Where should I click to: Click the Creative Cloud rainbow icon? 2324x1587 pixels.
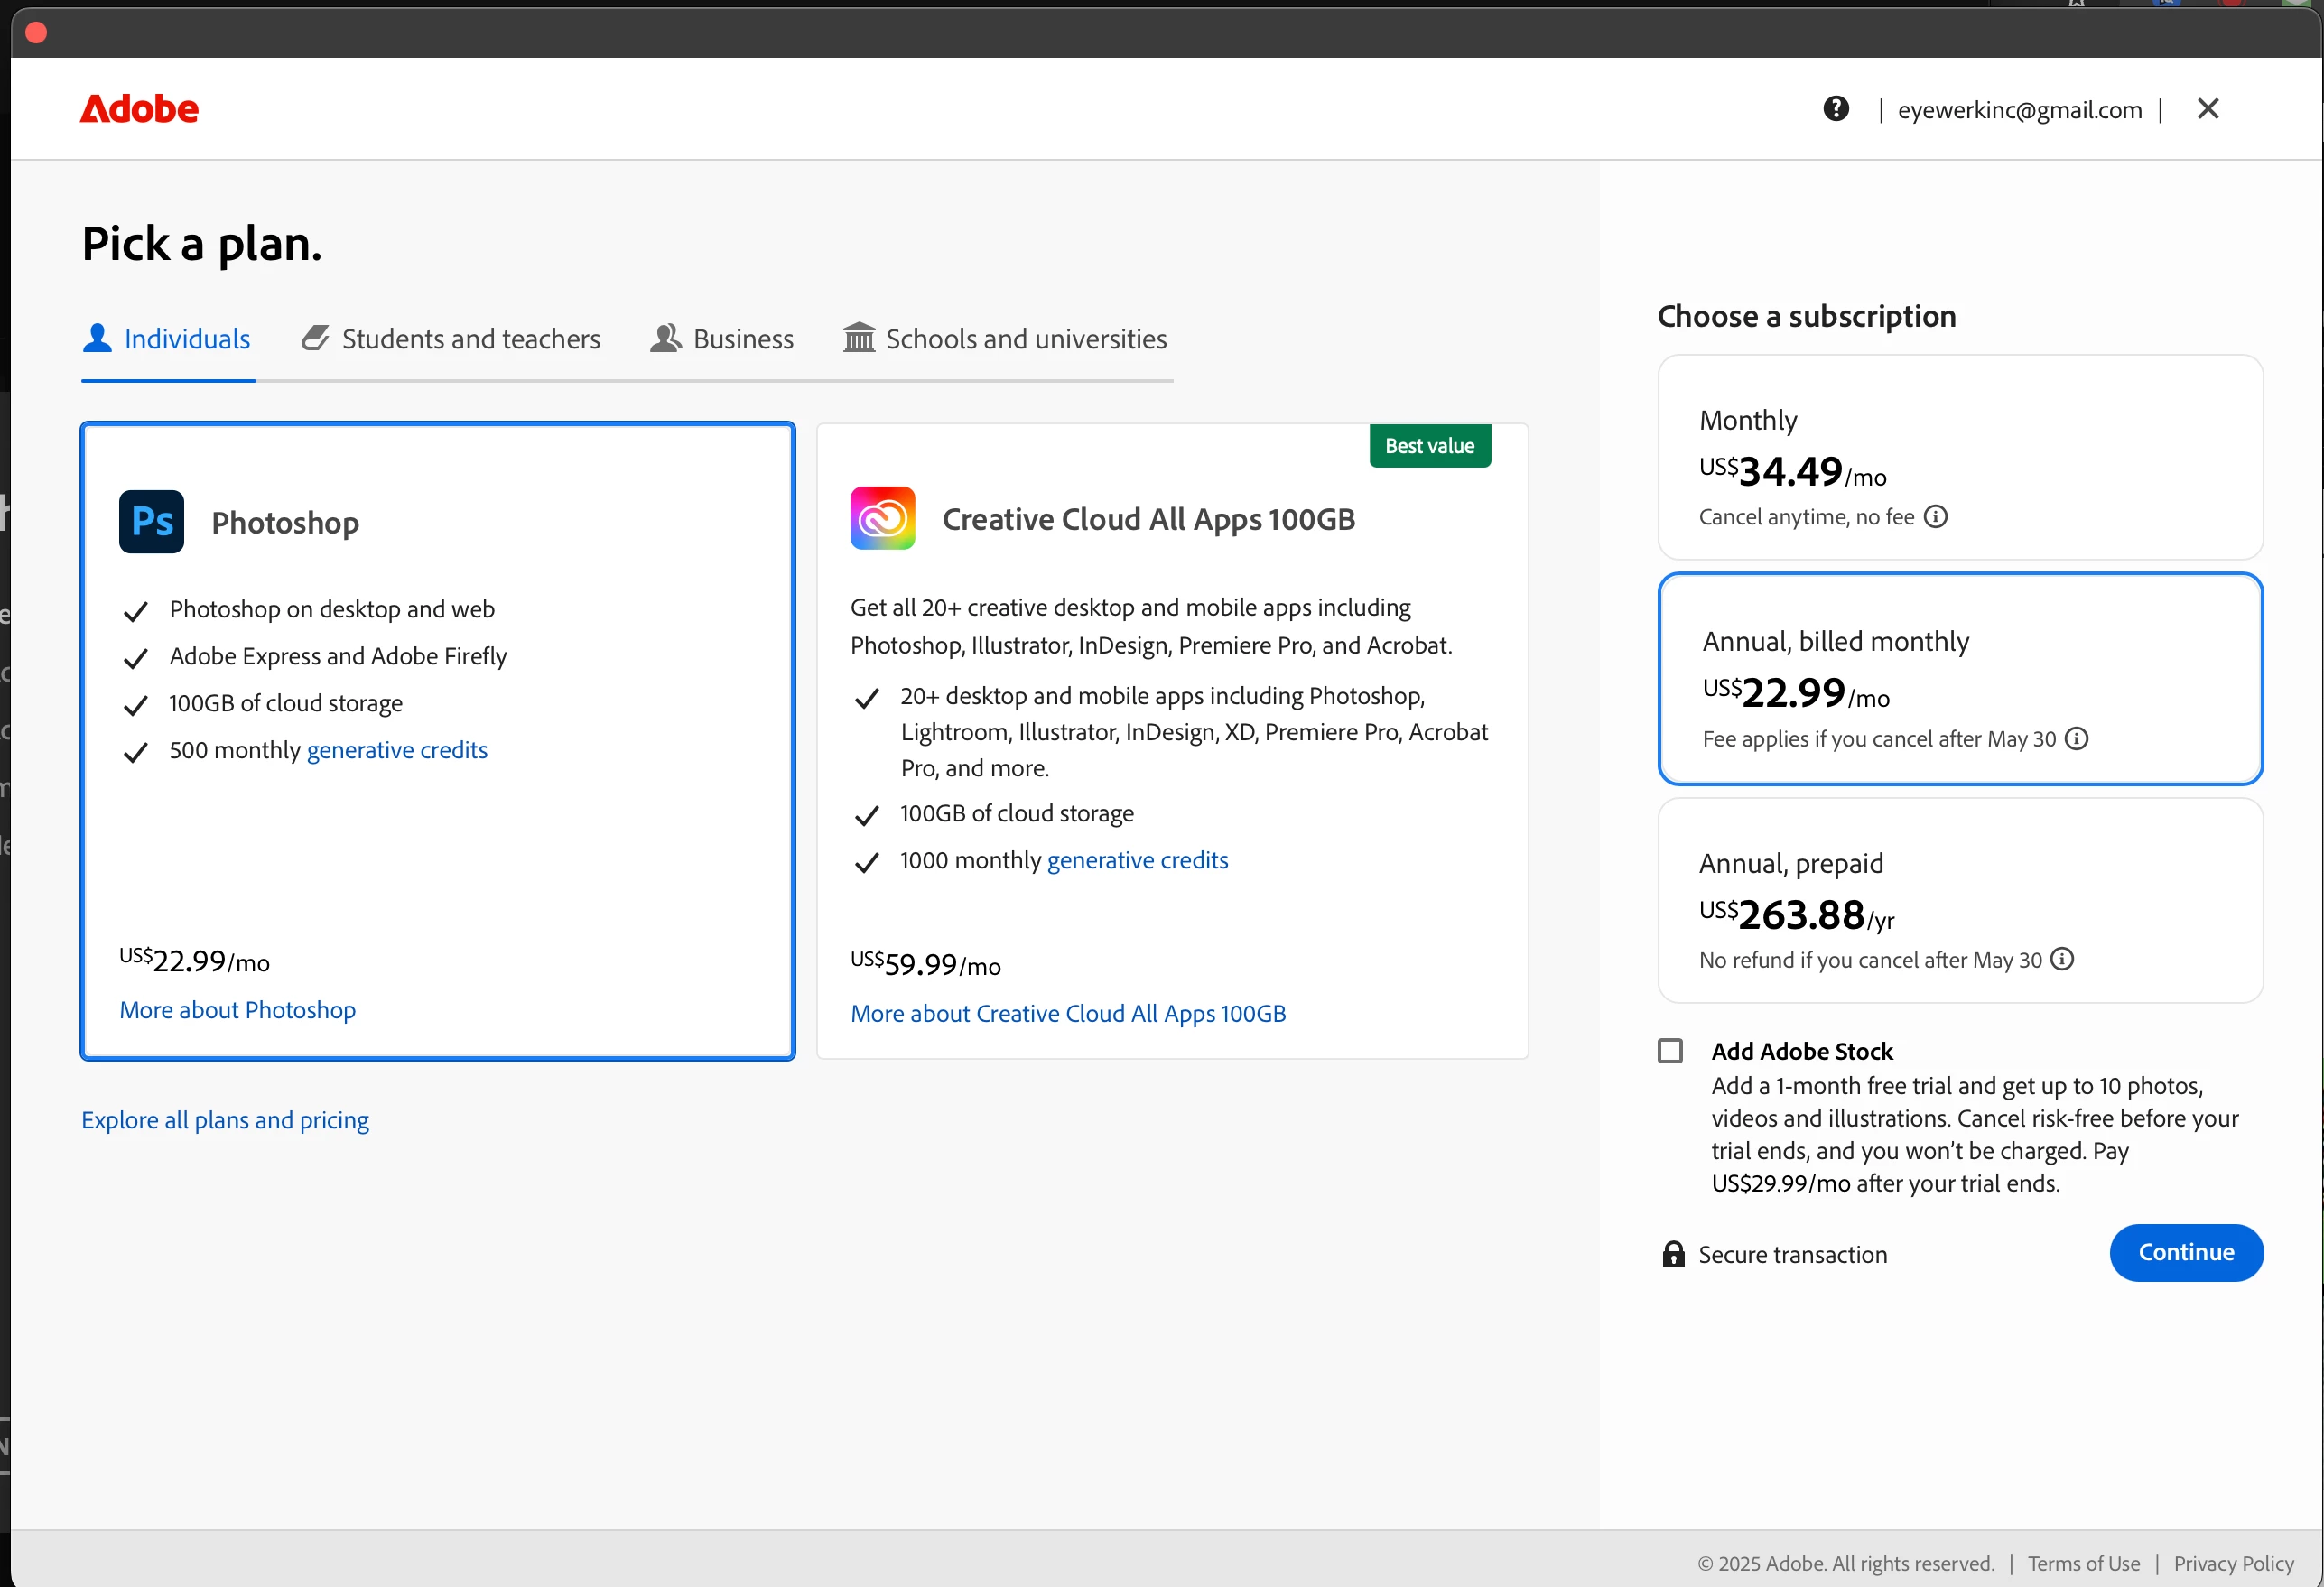pyautogui.click(x=882, y=518)
